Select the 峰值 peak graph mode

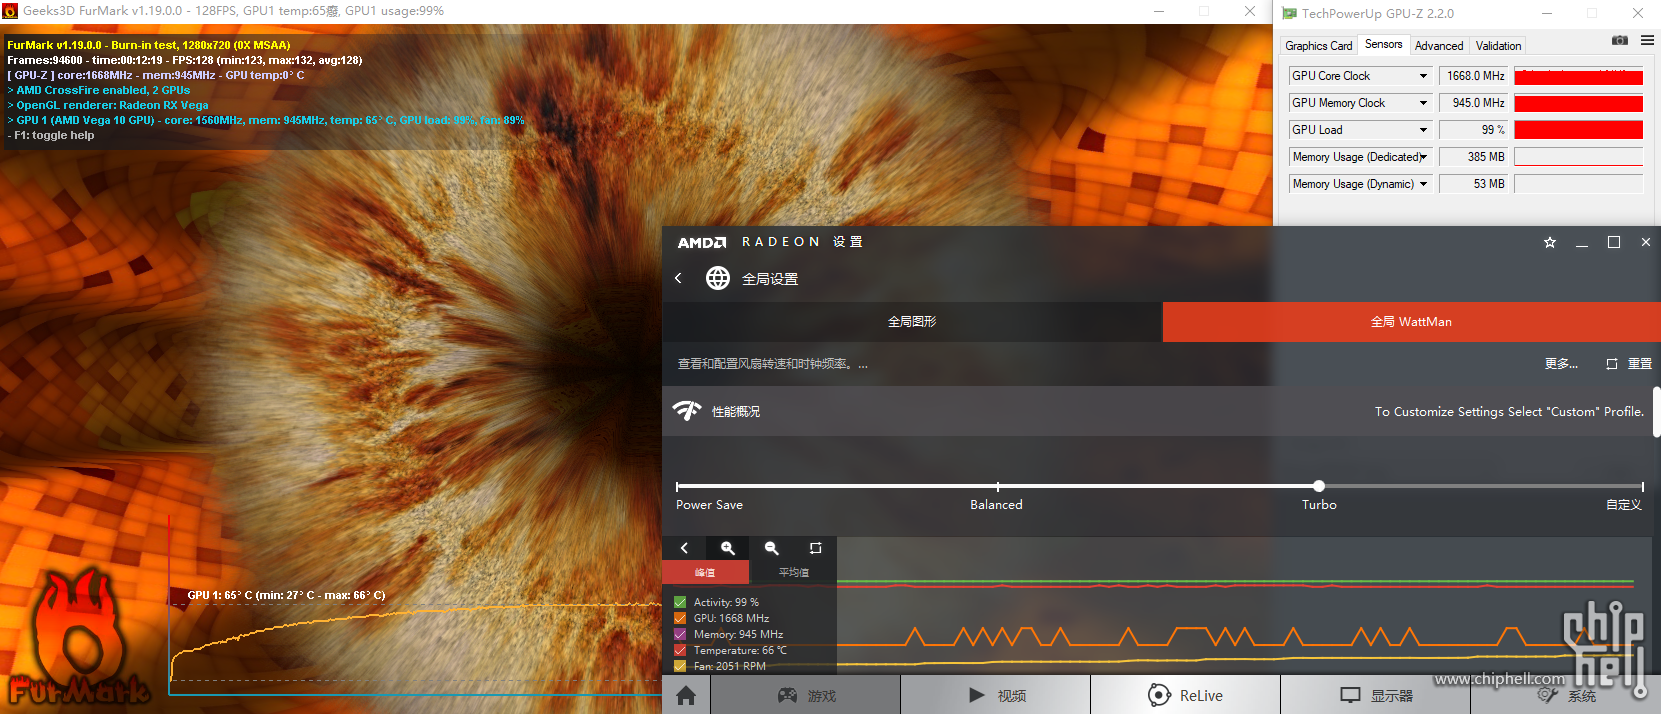click(705, 572)
